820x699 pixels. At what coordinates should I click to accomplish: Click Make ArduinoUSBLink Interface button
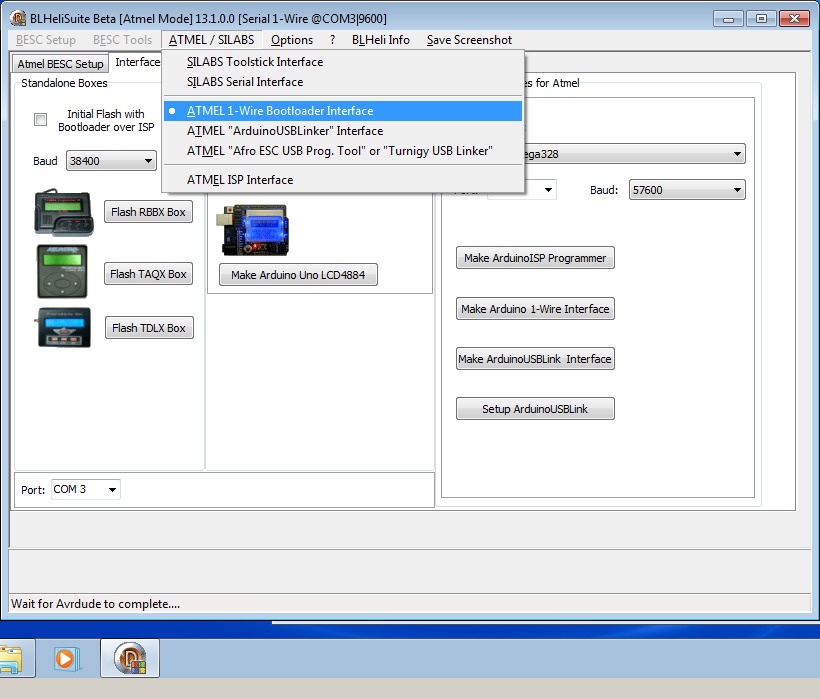(x=535, y=359)
